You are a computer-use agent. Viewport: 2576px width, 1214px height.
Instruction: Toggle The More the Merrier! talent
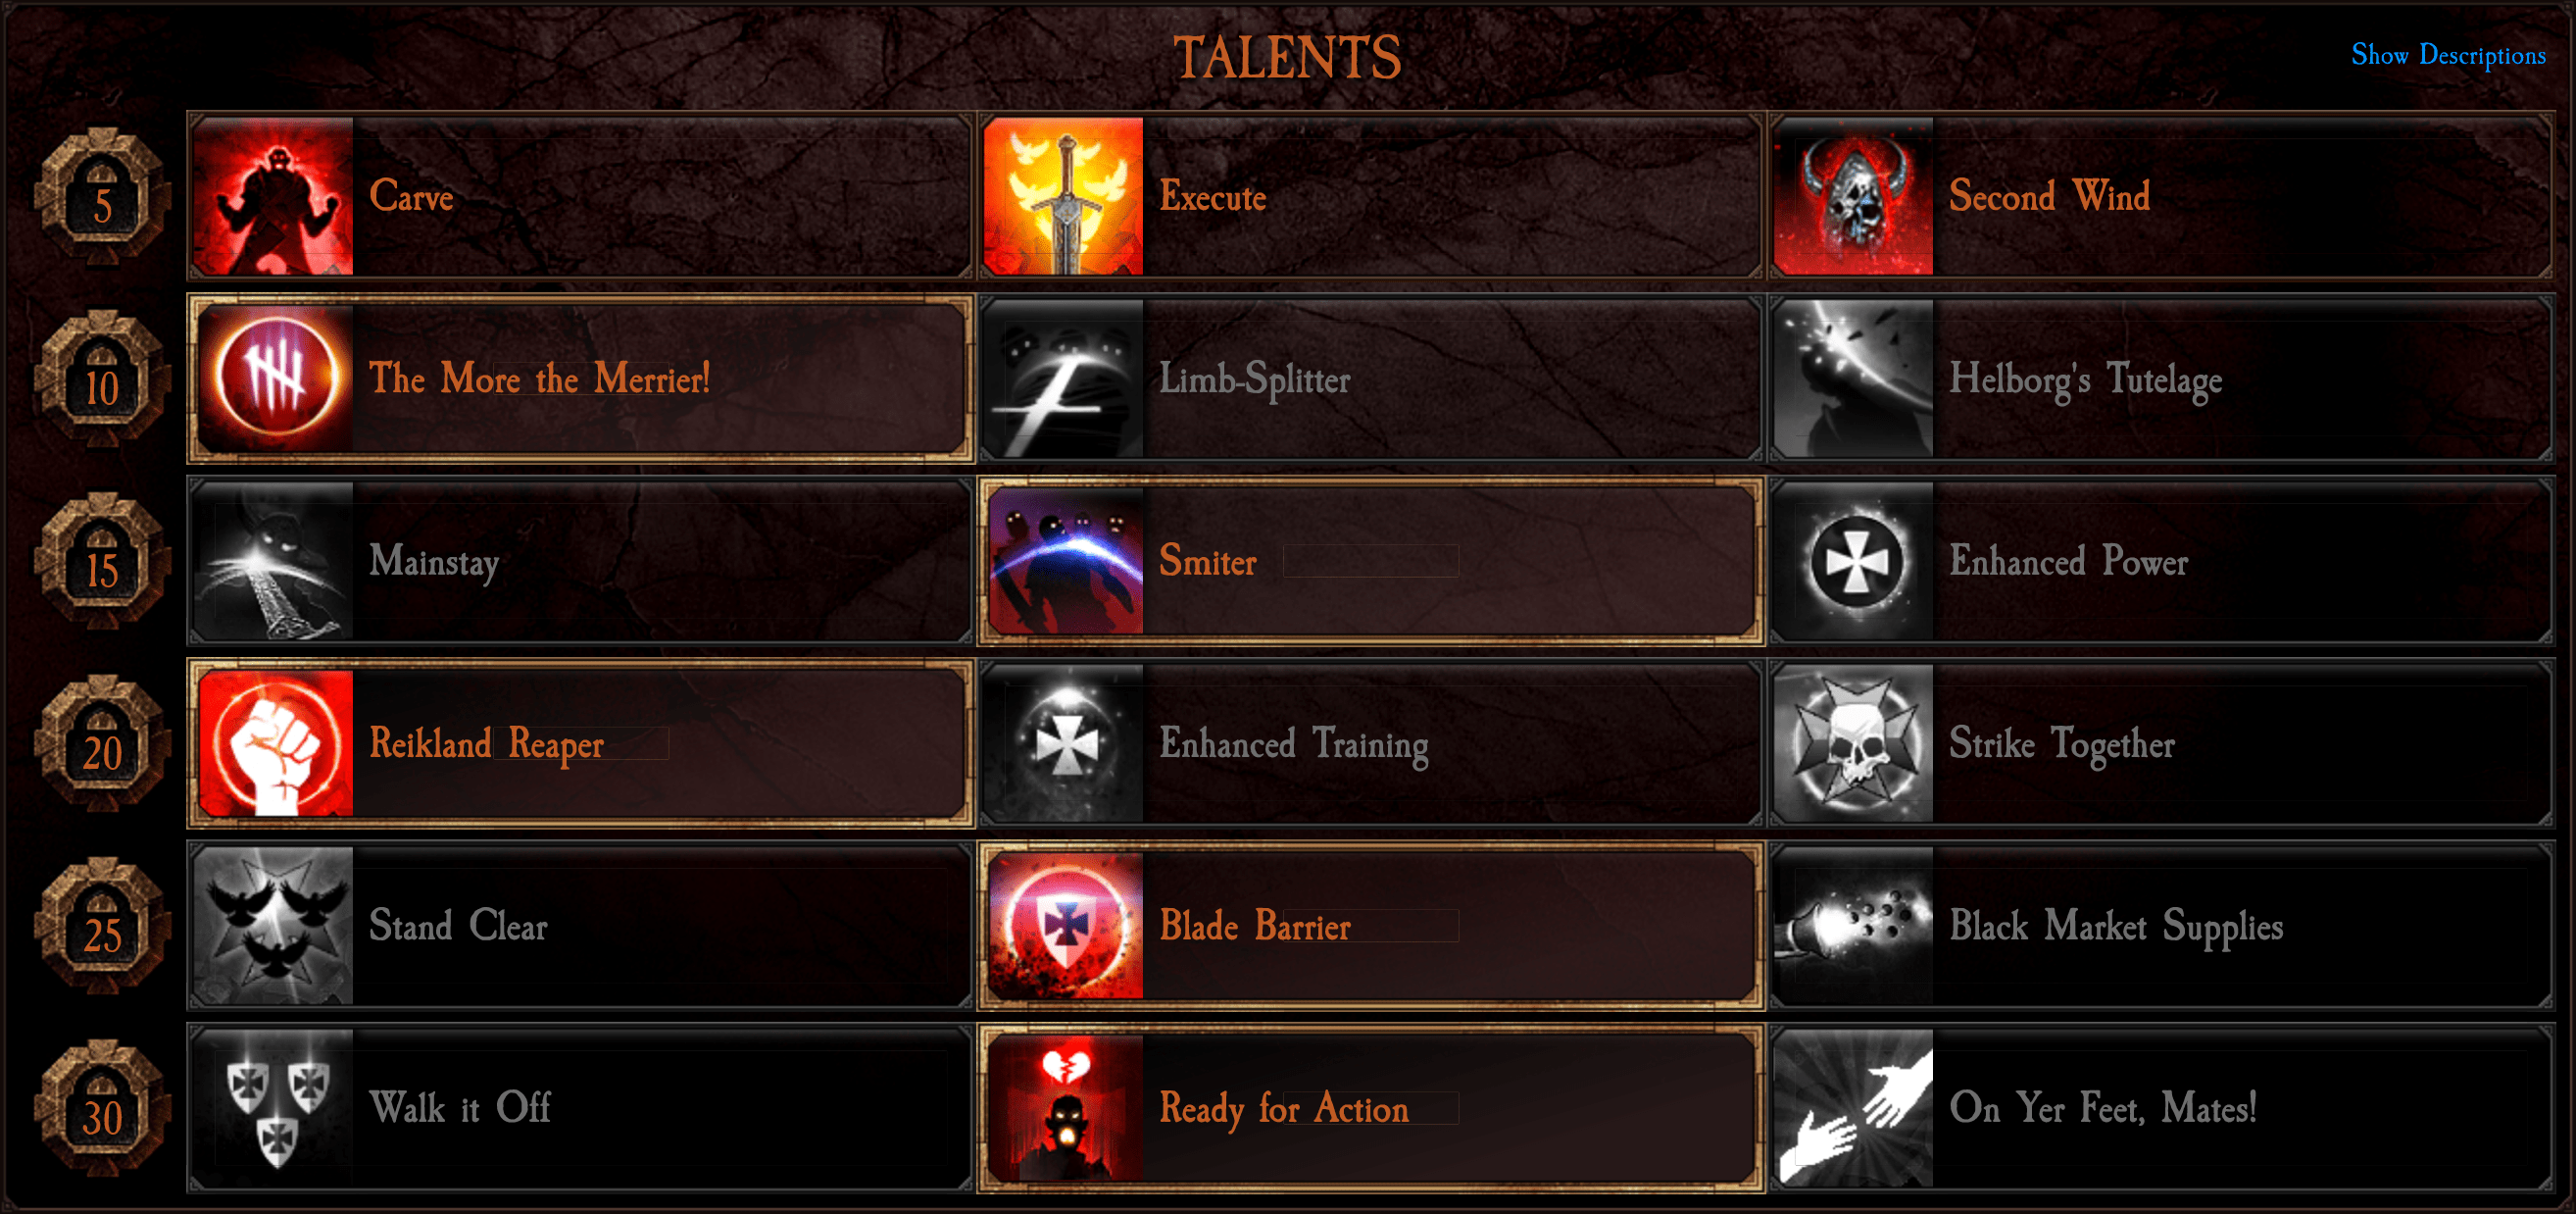coord(580,378)
